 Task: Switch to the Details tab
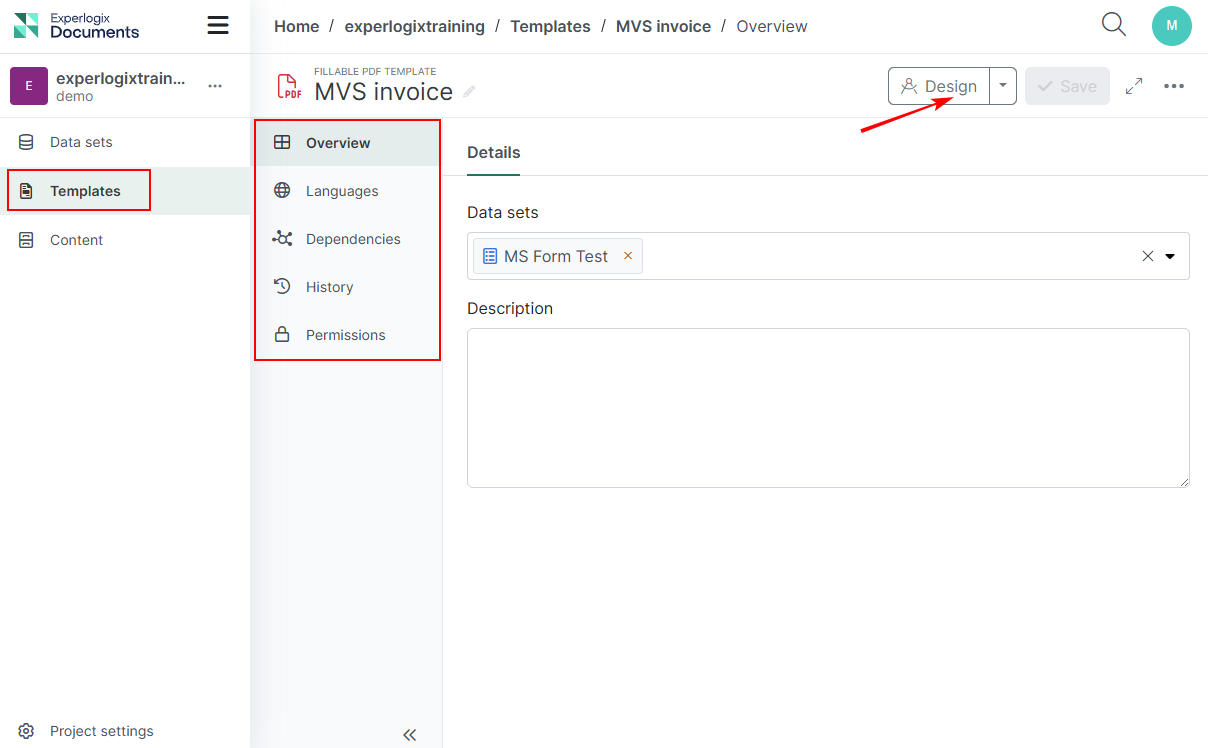493,153
